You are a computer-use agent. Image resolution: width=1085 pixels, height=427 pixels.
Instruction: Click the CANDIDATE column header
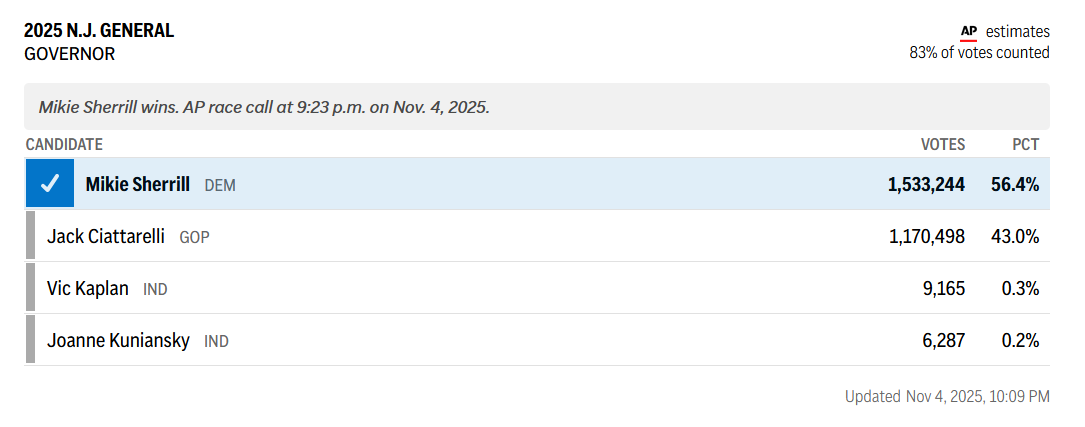tap(64, 145)
